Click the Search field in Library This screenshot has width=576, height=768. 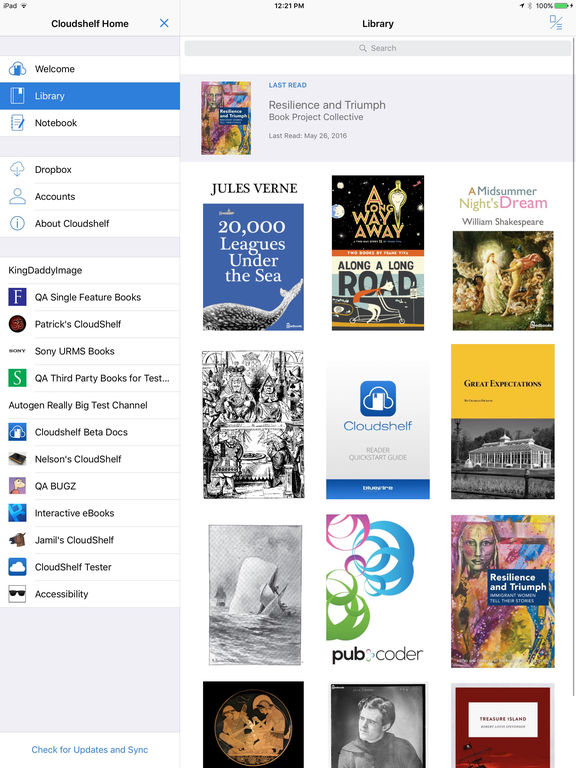[378, 48]
